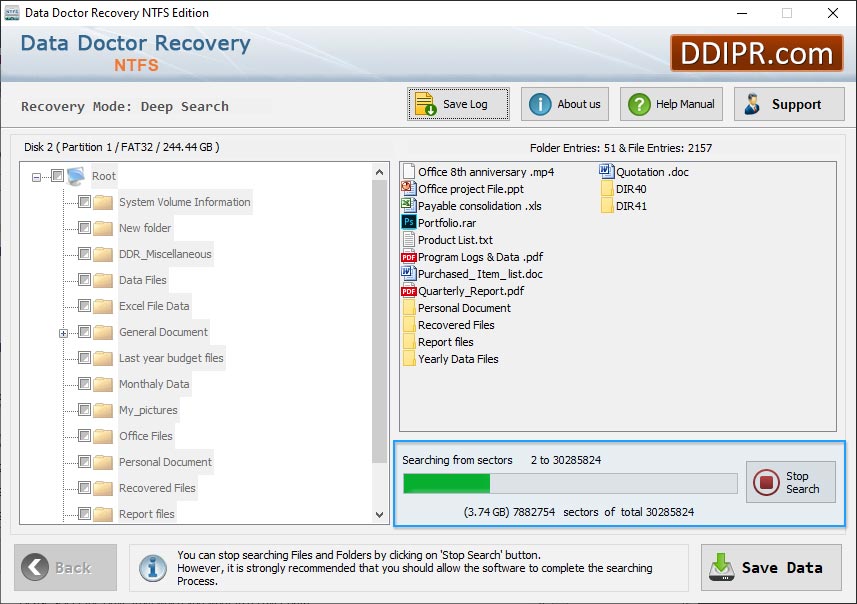The height and width of the screenshot is (604, 857).
Task: Click the DDR_Miscellaneous folder icon
Action: coord(103,255)
